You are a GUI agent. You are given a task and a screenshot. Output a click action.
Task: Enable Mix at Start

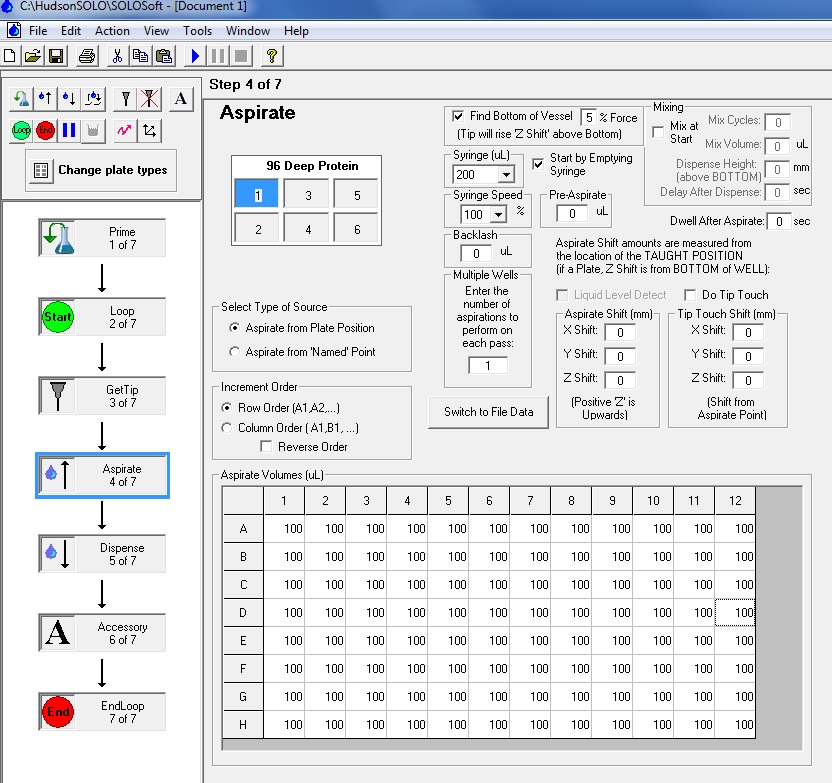point(657,134)
